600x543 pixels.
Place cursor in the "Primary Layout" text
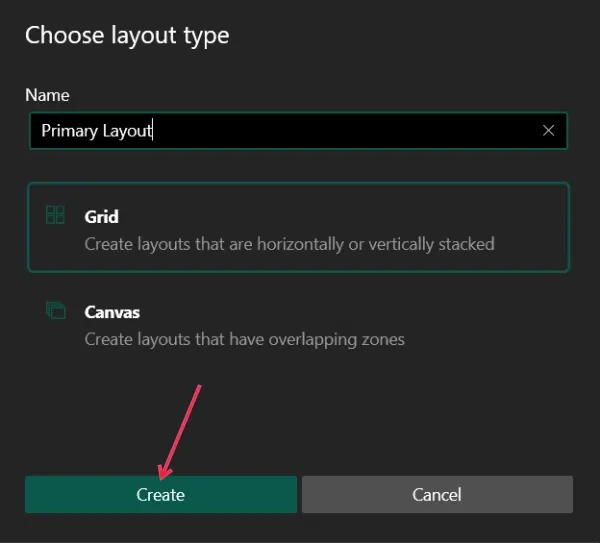(97, 131)
